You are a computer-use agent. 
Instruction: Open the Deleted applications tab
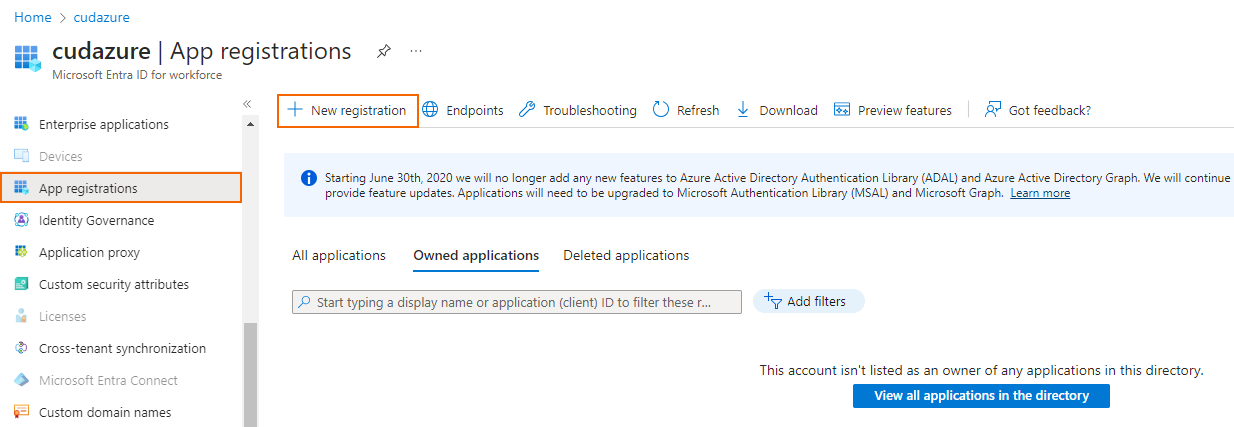point(626,255)
